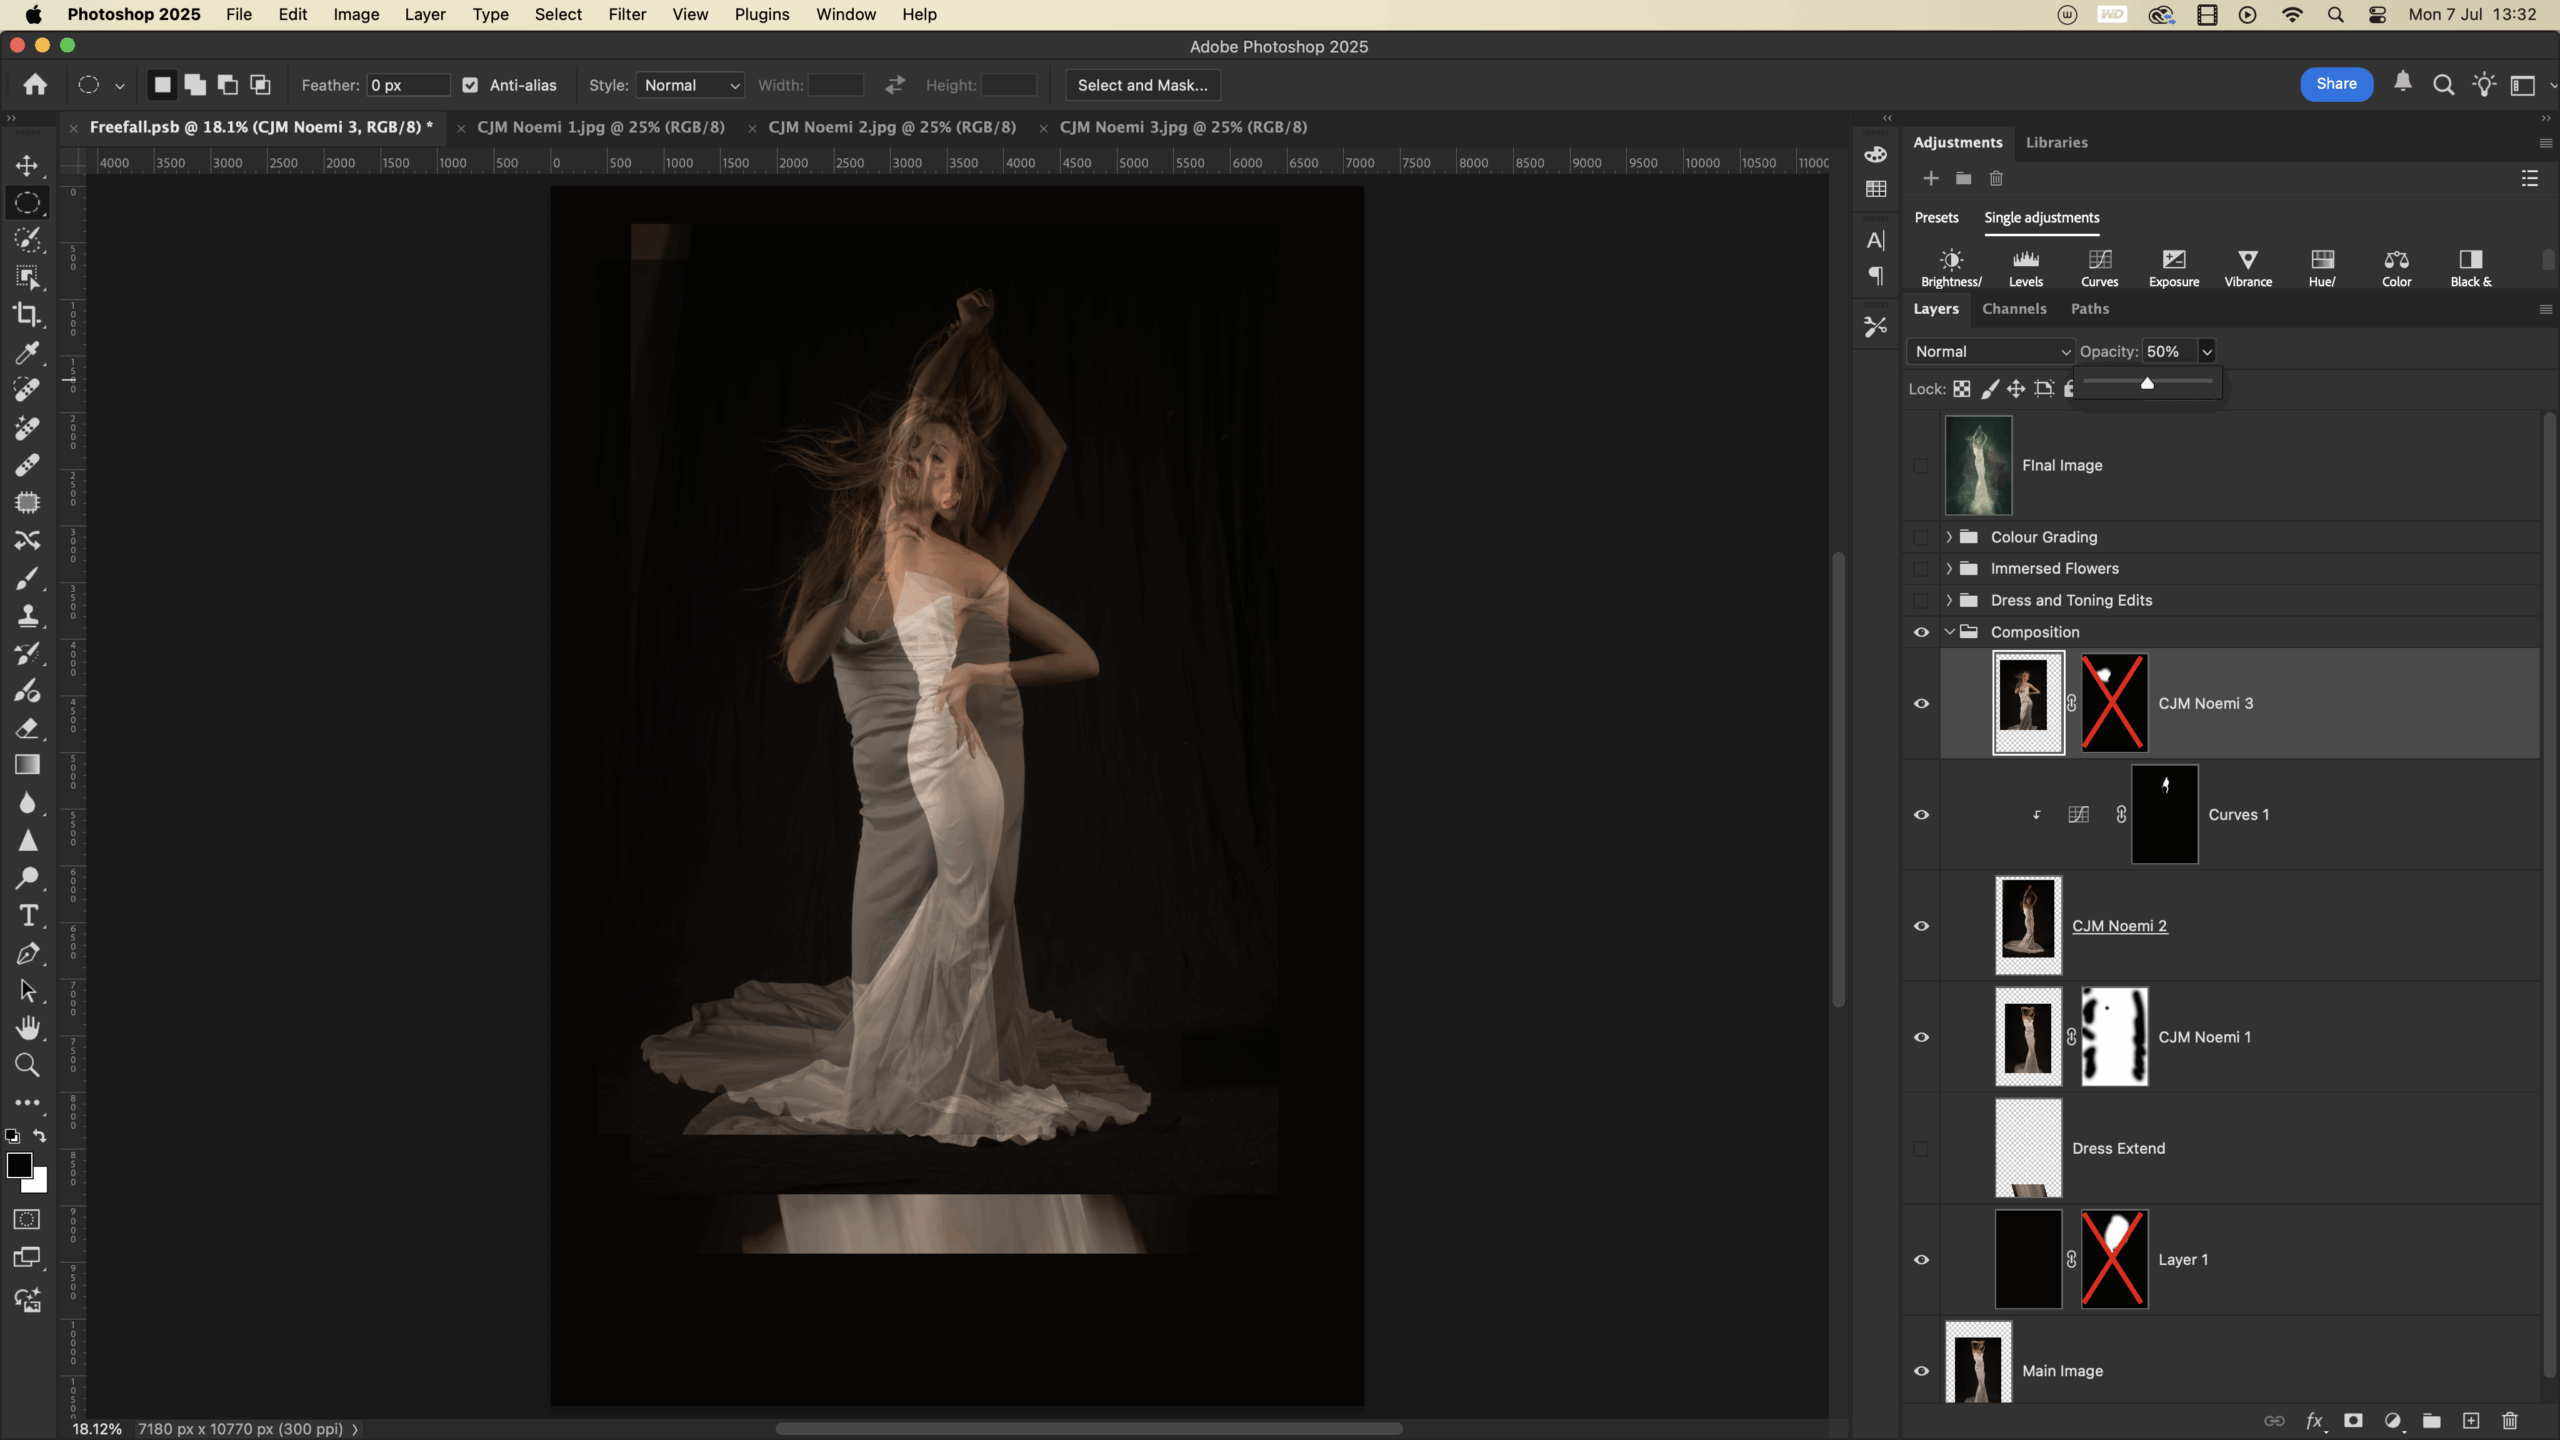
Task: Show the Dress Extend layer
Action: (1921, 1148)
